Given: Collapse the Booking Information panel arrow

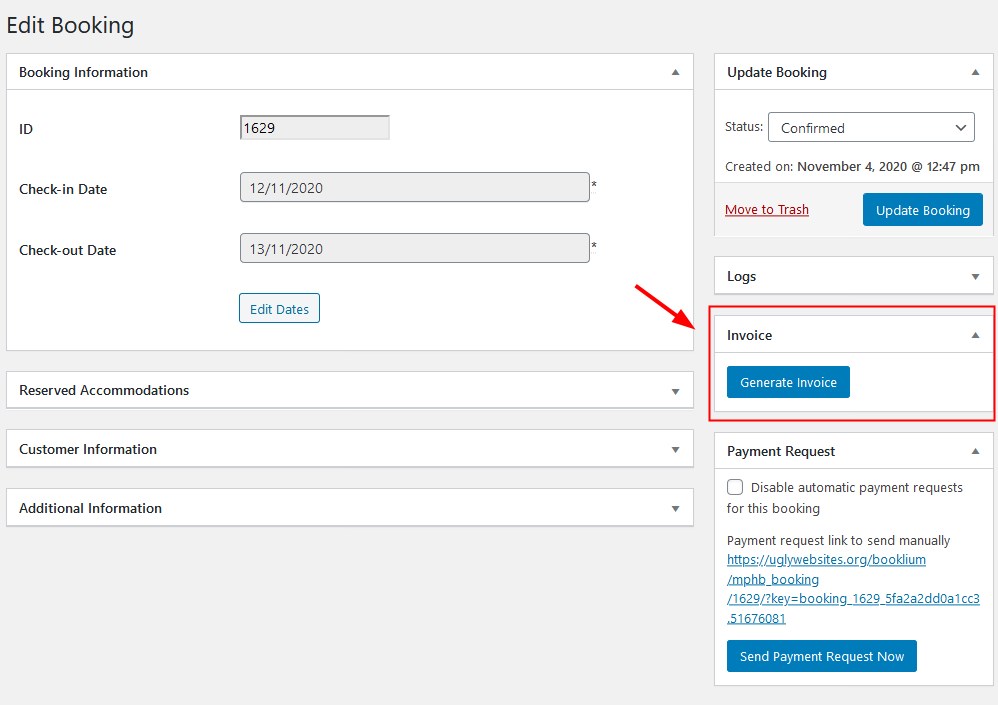Looking at the screenshot, I should click(x=675, y=73).
